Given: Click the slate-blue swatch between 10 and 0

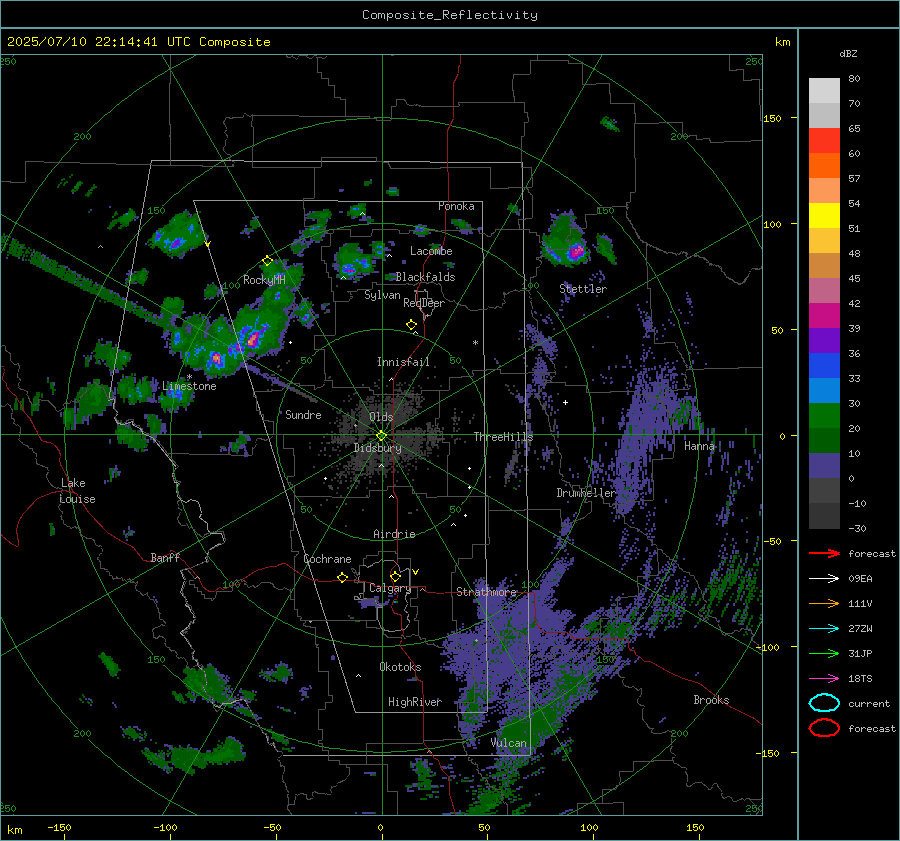Looking at the screenshot, I should (824, 466).
